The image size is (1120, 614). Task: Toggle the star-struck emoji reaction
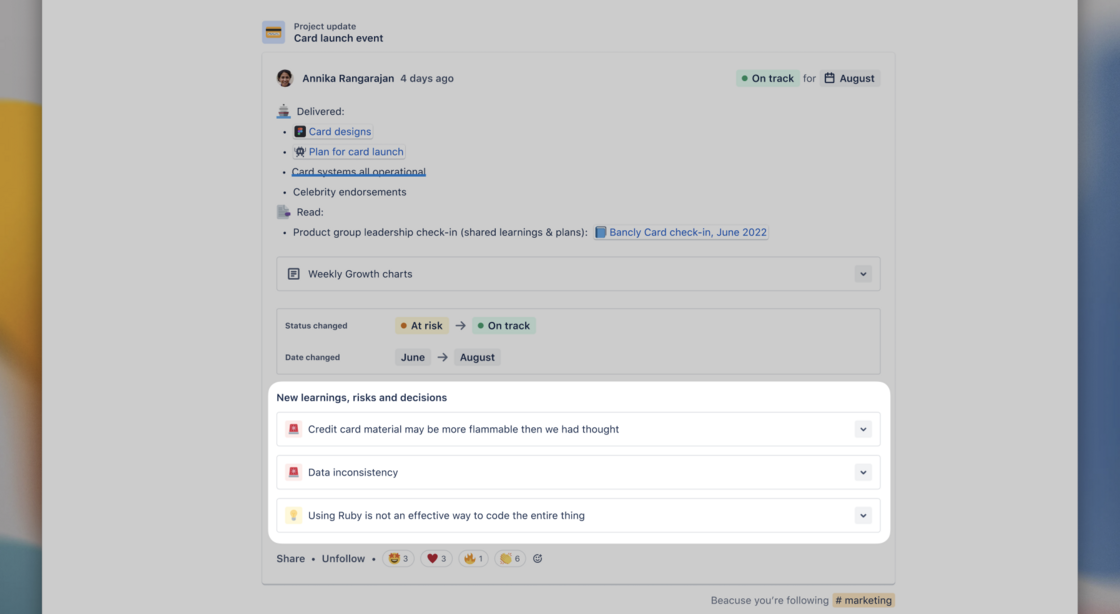click(398, 558)
